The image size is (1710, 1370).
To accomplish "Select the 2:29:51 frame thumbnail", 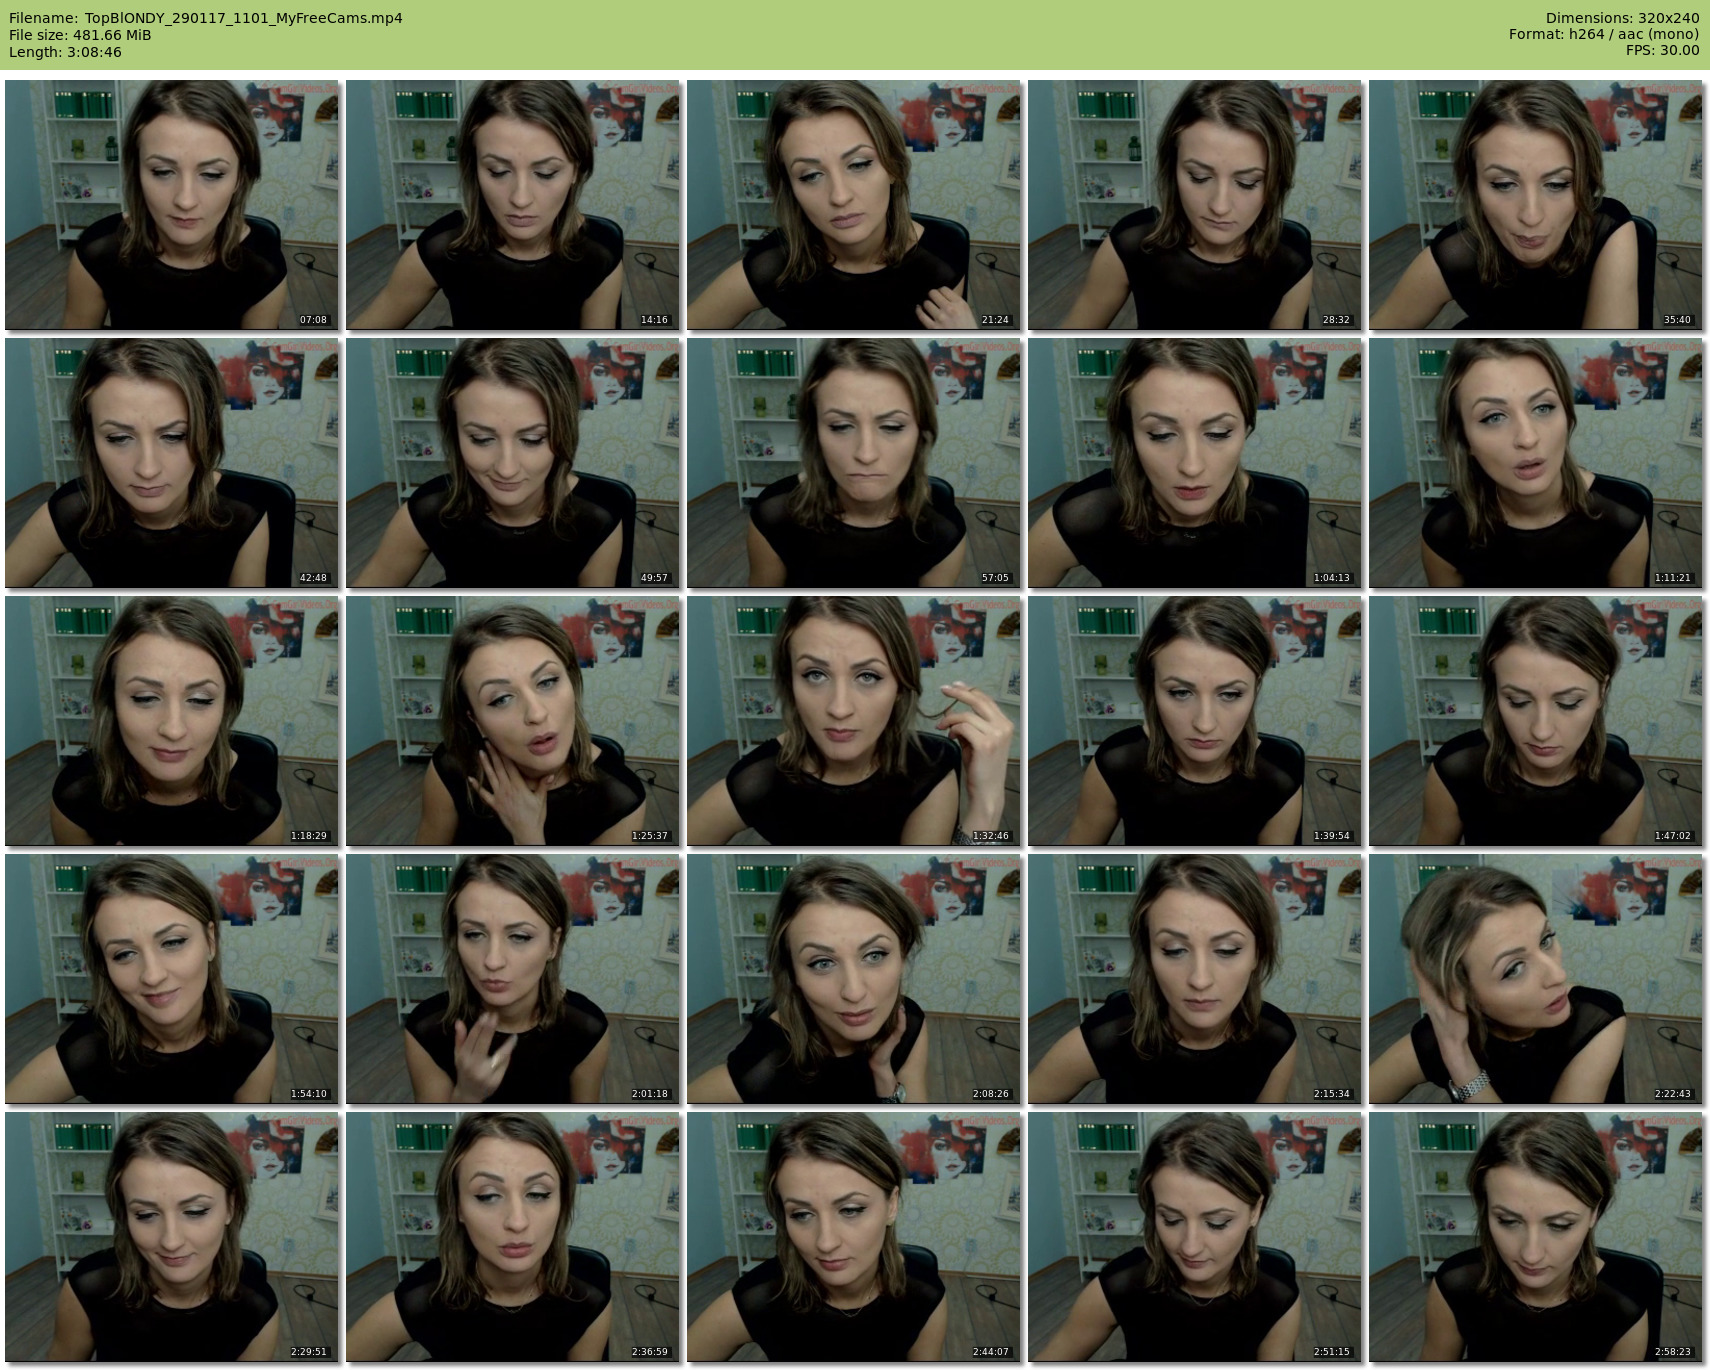I will point(172,1237).
